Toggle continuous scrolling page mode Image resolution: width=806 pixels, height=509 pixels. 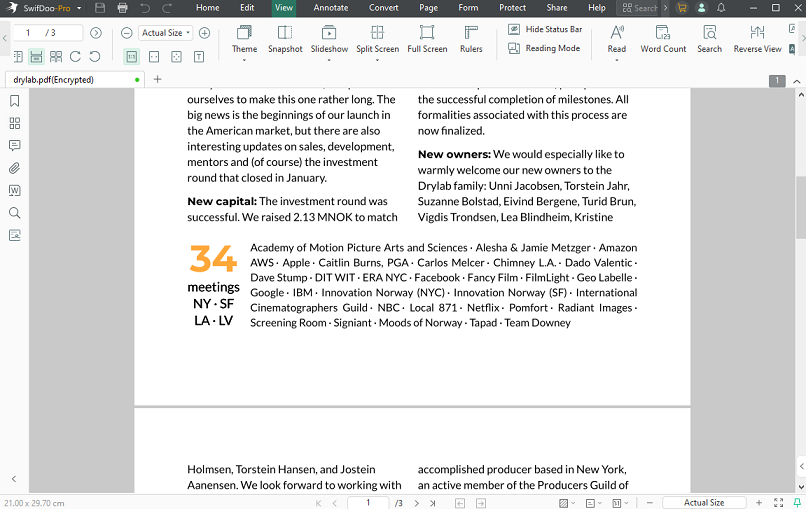(36, 57)
